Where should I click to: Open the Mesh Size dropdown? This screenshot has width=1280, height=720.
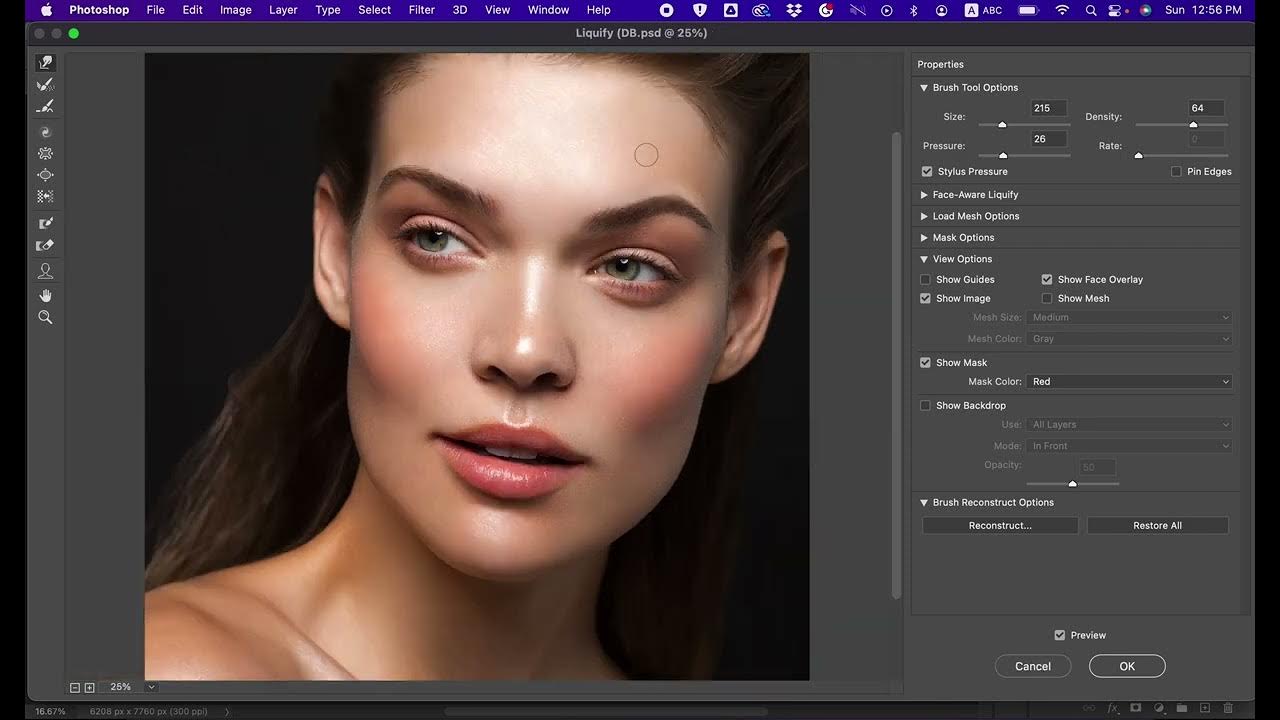[x=1129, y=317]
